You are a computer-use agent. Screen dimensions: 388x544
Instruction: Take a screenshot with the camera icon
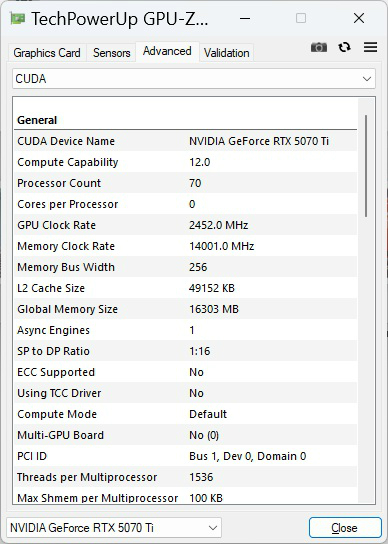[319, 47]
